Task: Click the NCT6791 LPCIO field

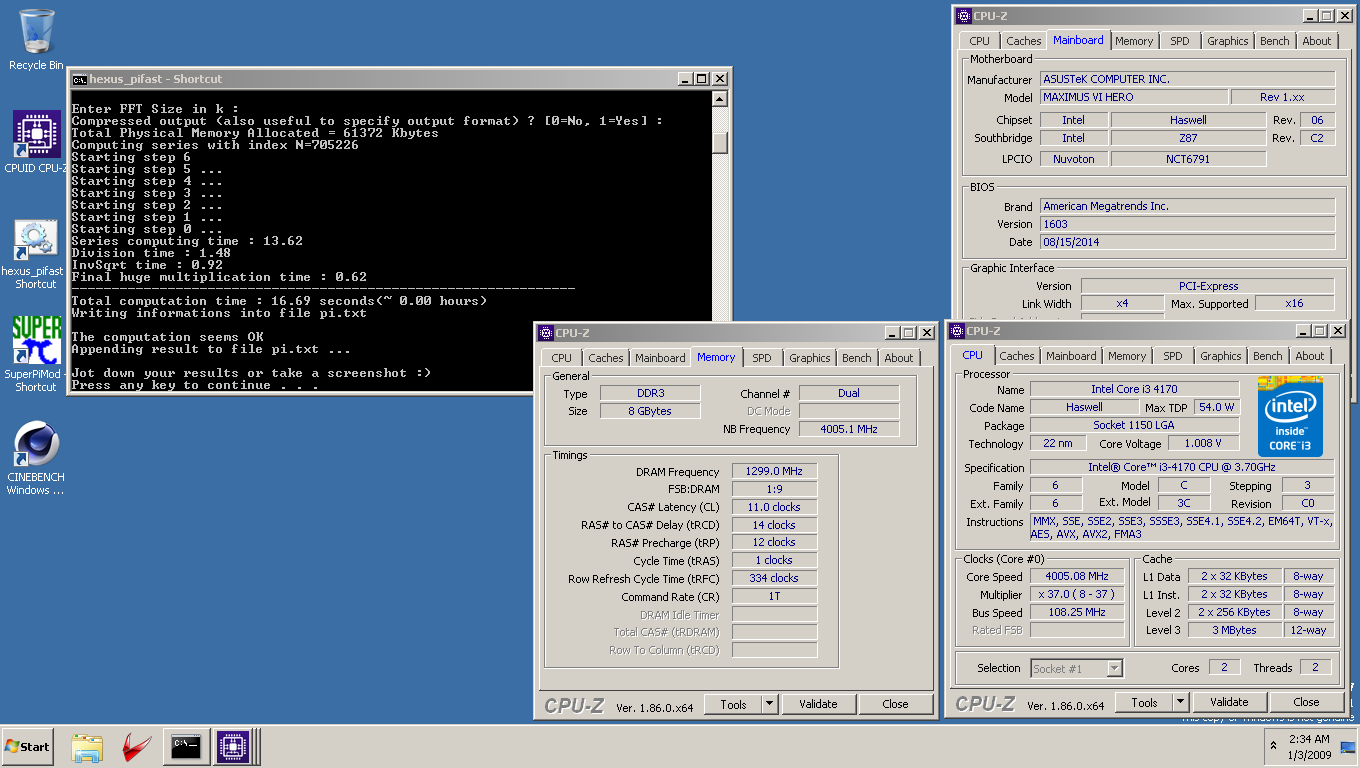Action: click(x=1187, y=159)
